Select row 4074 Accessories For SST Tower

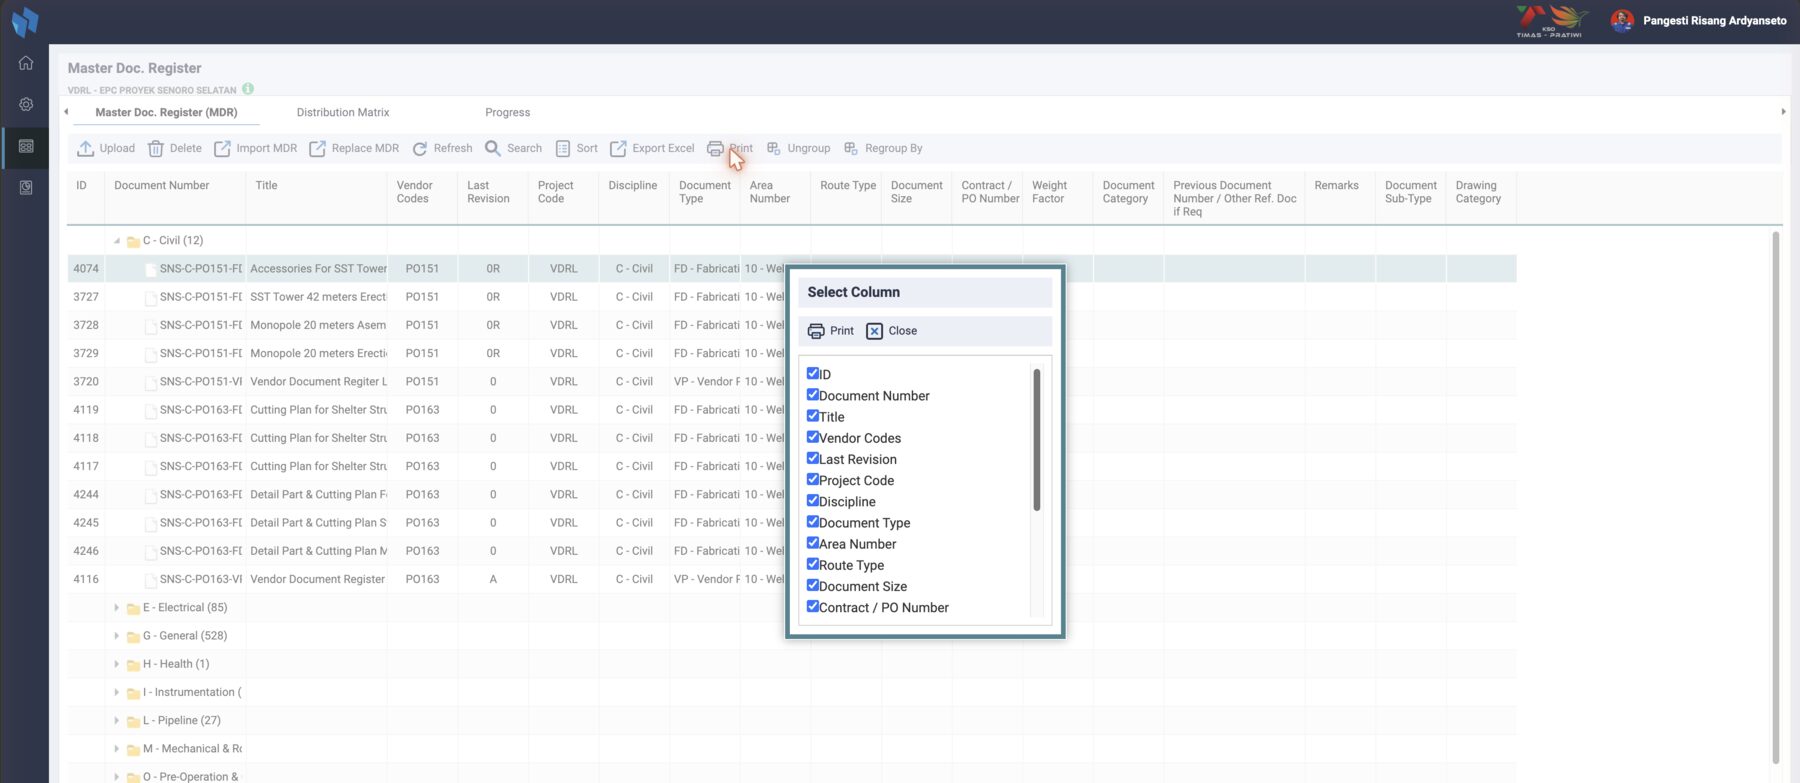tap(792, 269)
